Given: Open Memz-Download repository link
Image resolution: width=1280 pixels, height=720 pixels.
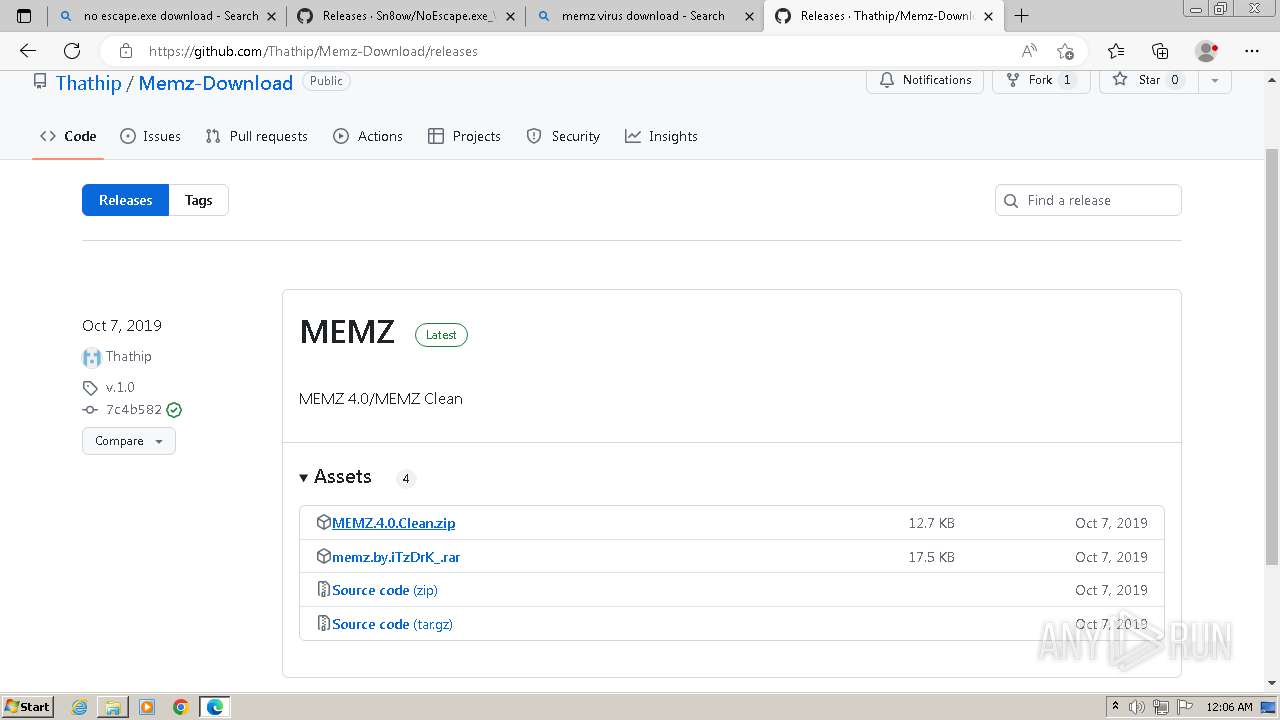Looking at the screenshot, I should (215, 83).
